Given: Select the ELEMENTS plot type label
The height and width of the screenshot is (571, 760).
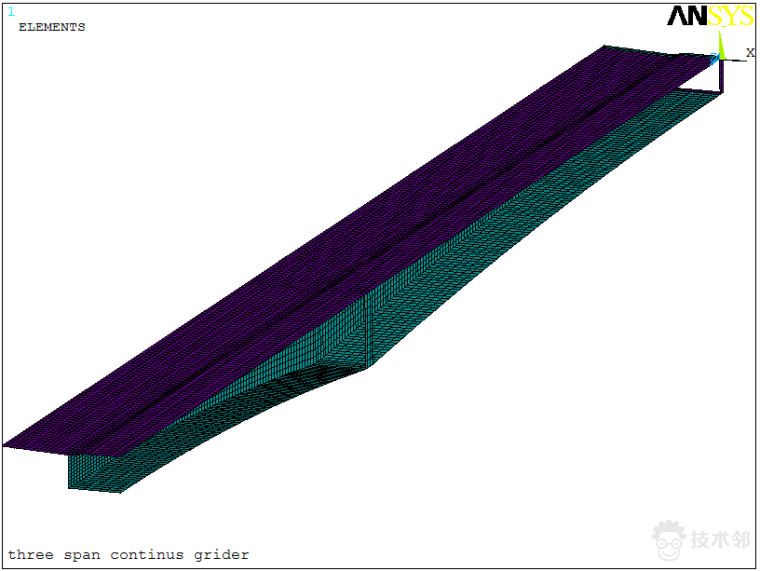Looking at the screenshot, I should [x=52, y=28].
